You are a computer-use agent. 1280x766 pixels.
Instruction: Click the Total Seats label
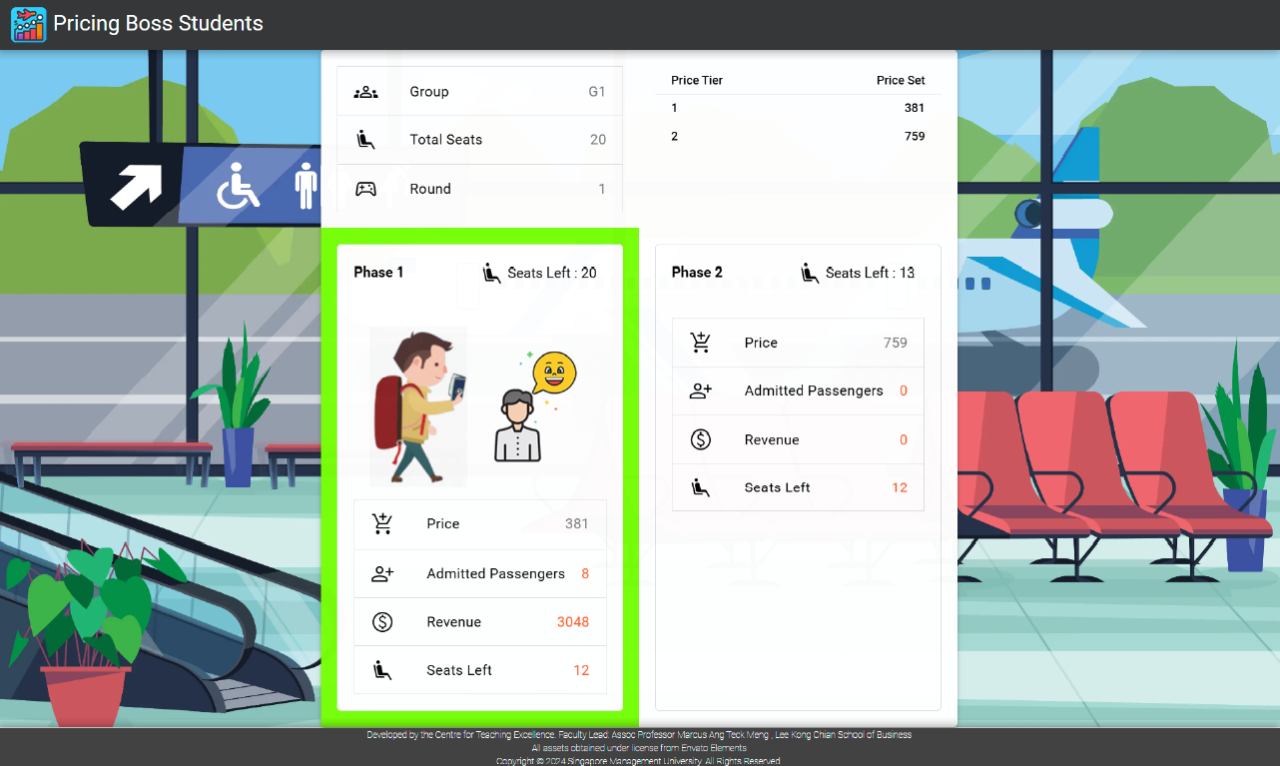pyautogui.click(x=446, y=140)
